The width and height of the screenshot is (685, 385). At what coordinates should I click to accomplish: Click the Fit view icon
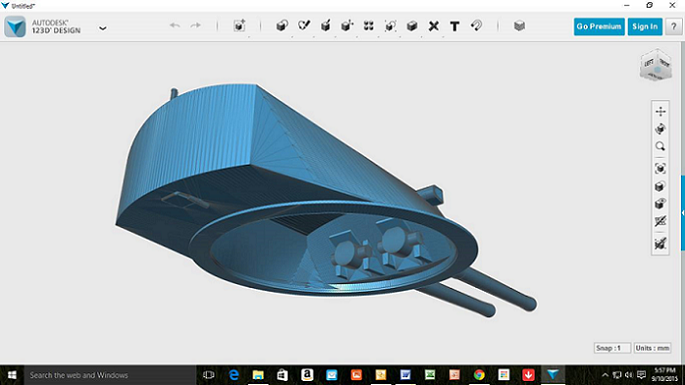coord(661,169)
